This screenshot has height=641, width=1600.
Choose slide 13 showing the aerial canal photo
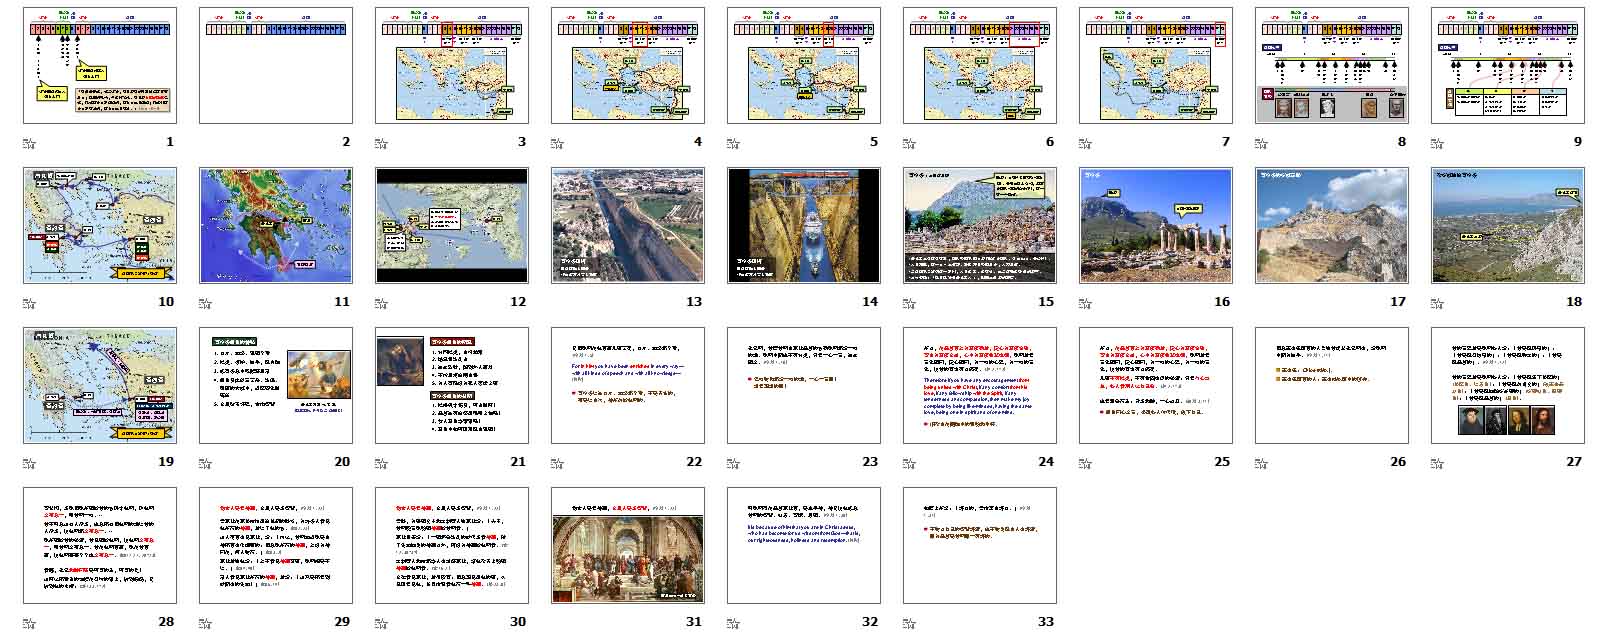point(628,226)
